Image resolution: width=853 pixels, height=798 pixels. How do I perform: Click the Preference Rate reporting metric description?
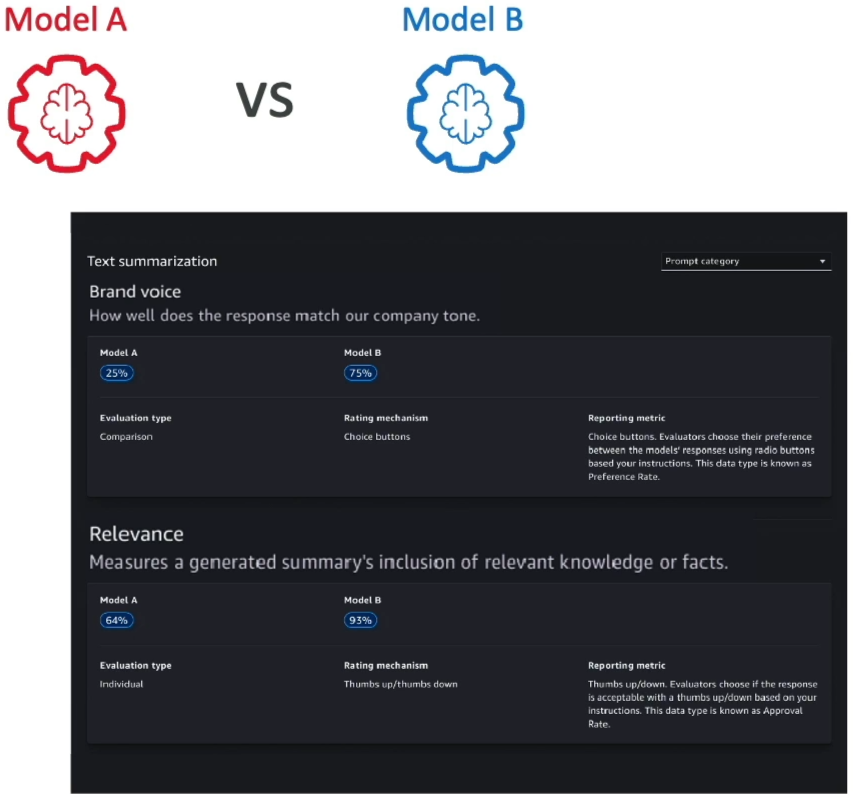pos(701,456)
